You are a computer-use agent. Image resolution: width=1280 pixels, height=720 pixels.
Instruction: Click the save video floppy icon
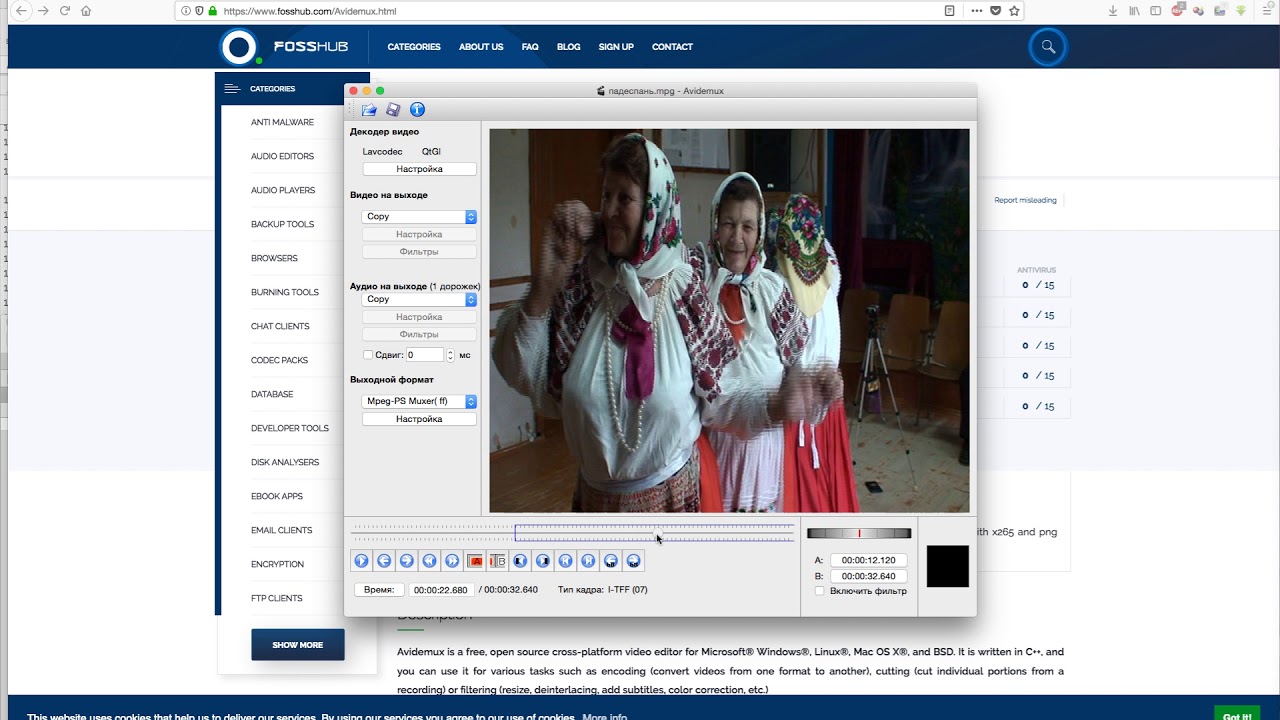pos(393,110)
